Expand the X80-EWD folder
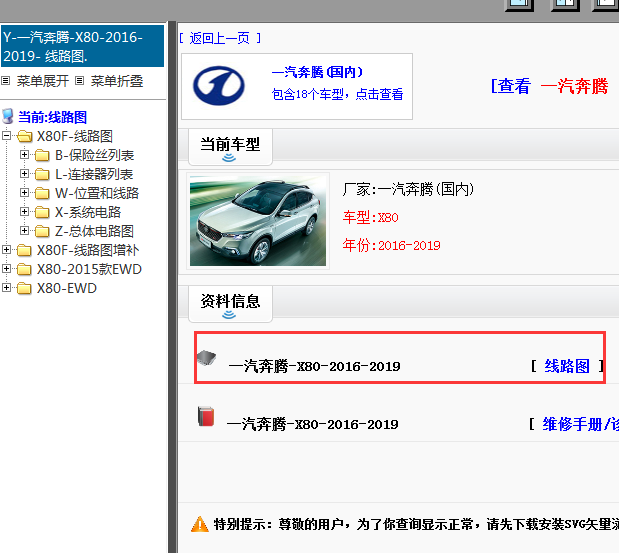The height and width of the screenshot is (553, 619). 6,287
